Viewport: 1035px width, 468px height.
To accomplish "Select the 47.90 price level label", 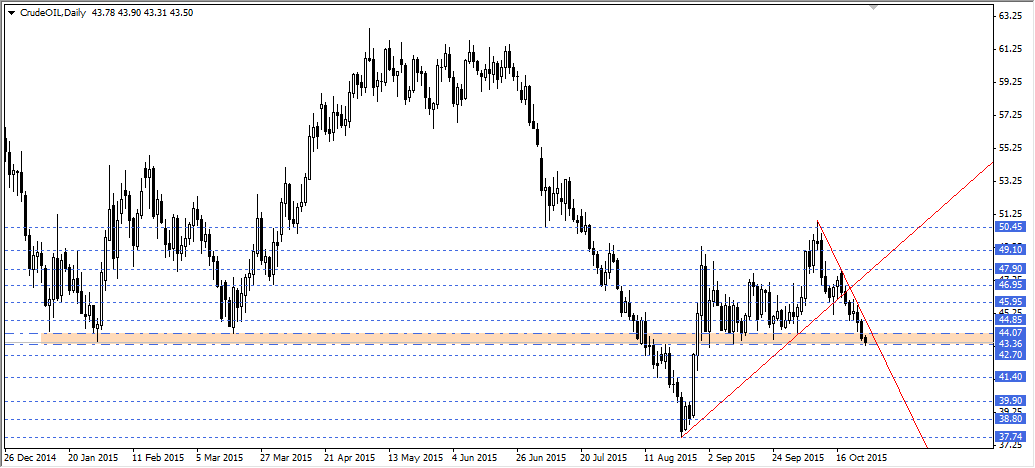I will [1010, 269].
